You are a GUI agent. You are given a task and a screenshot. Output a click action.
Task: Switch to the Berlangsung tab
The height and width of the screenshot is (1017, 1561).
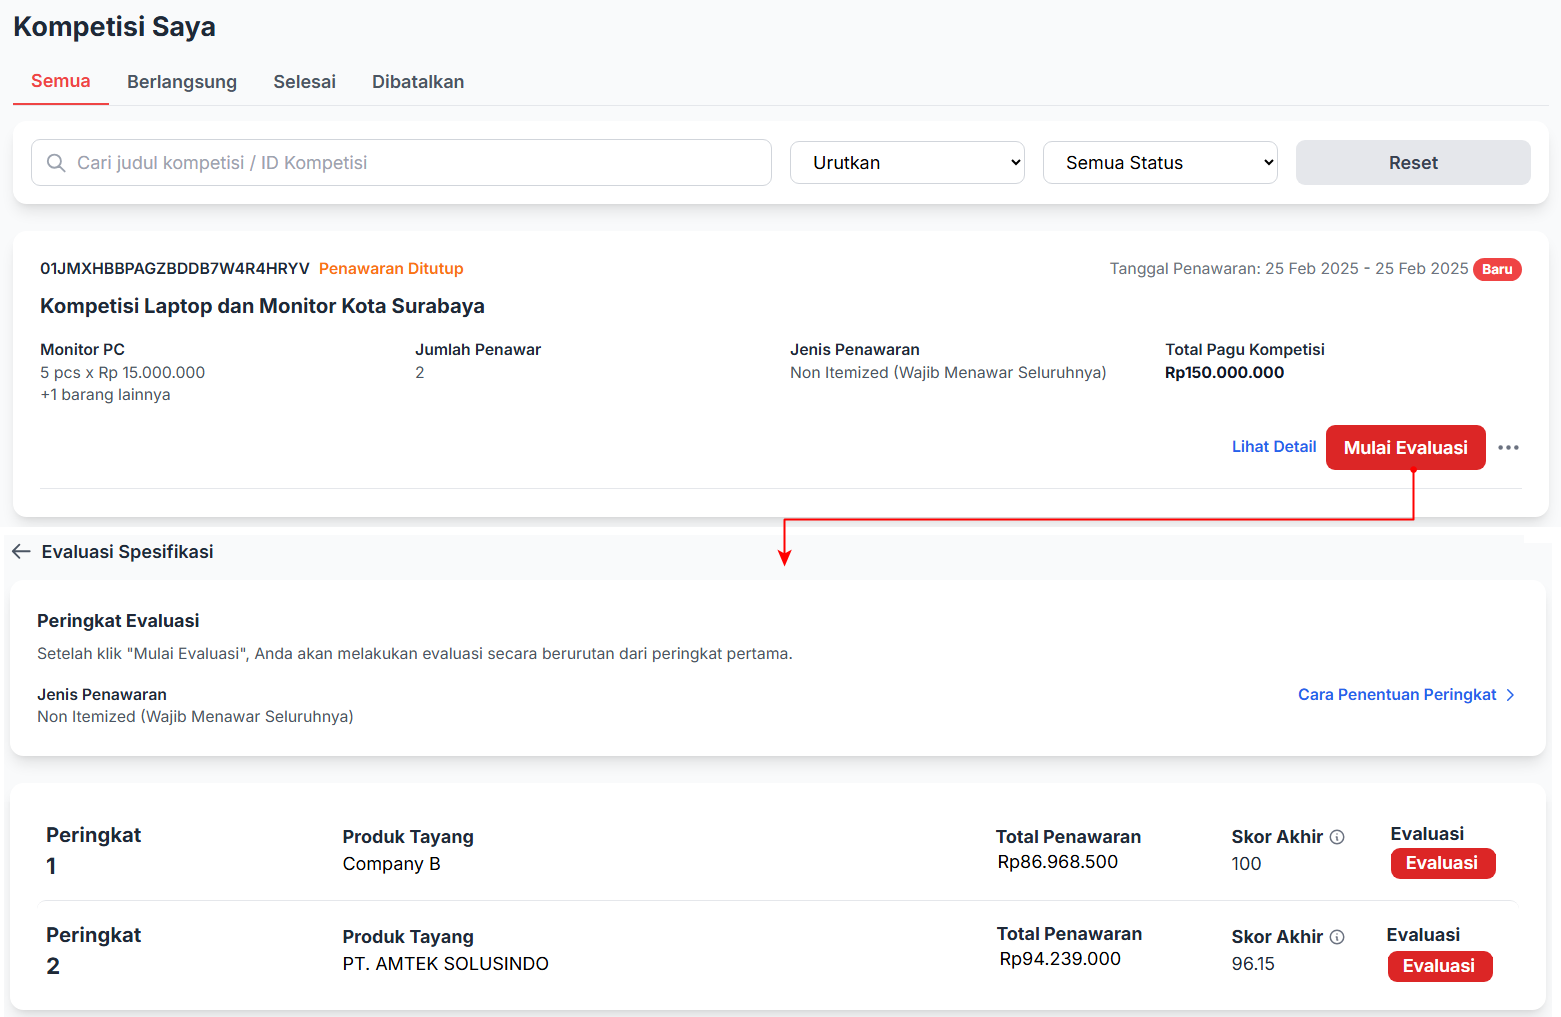(182, 82)
